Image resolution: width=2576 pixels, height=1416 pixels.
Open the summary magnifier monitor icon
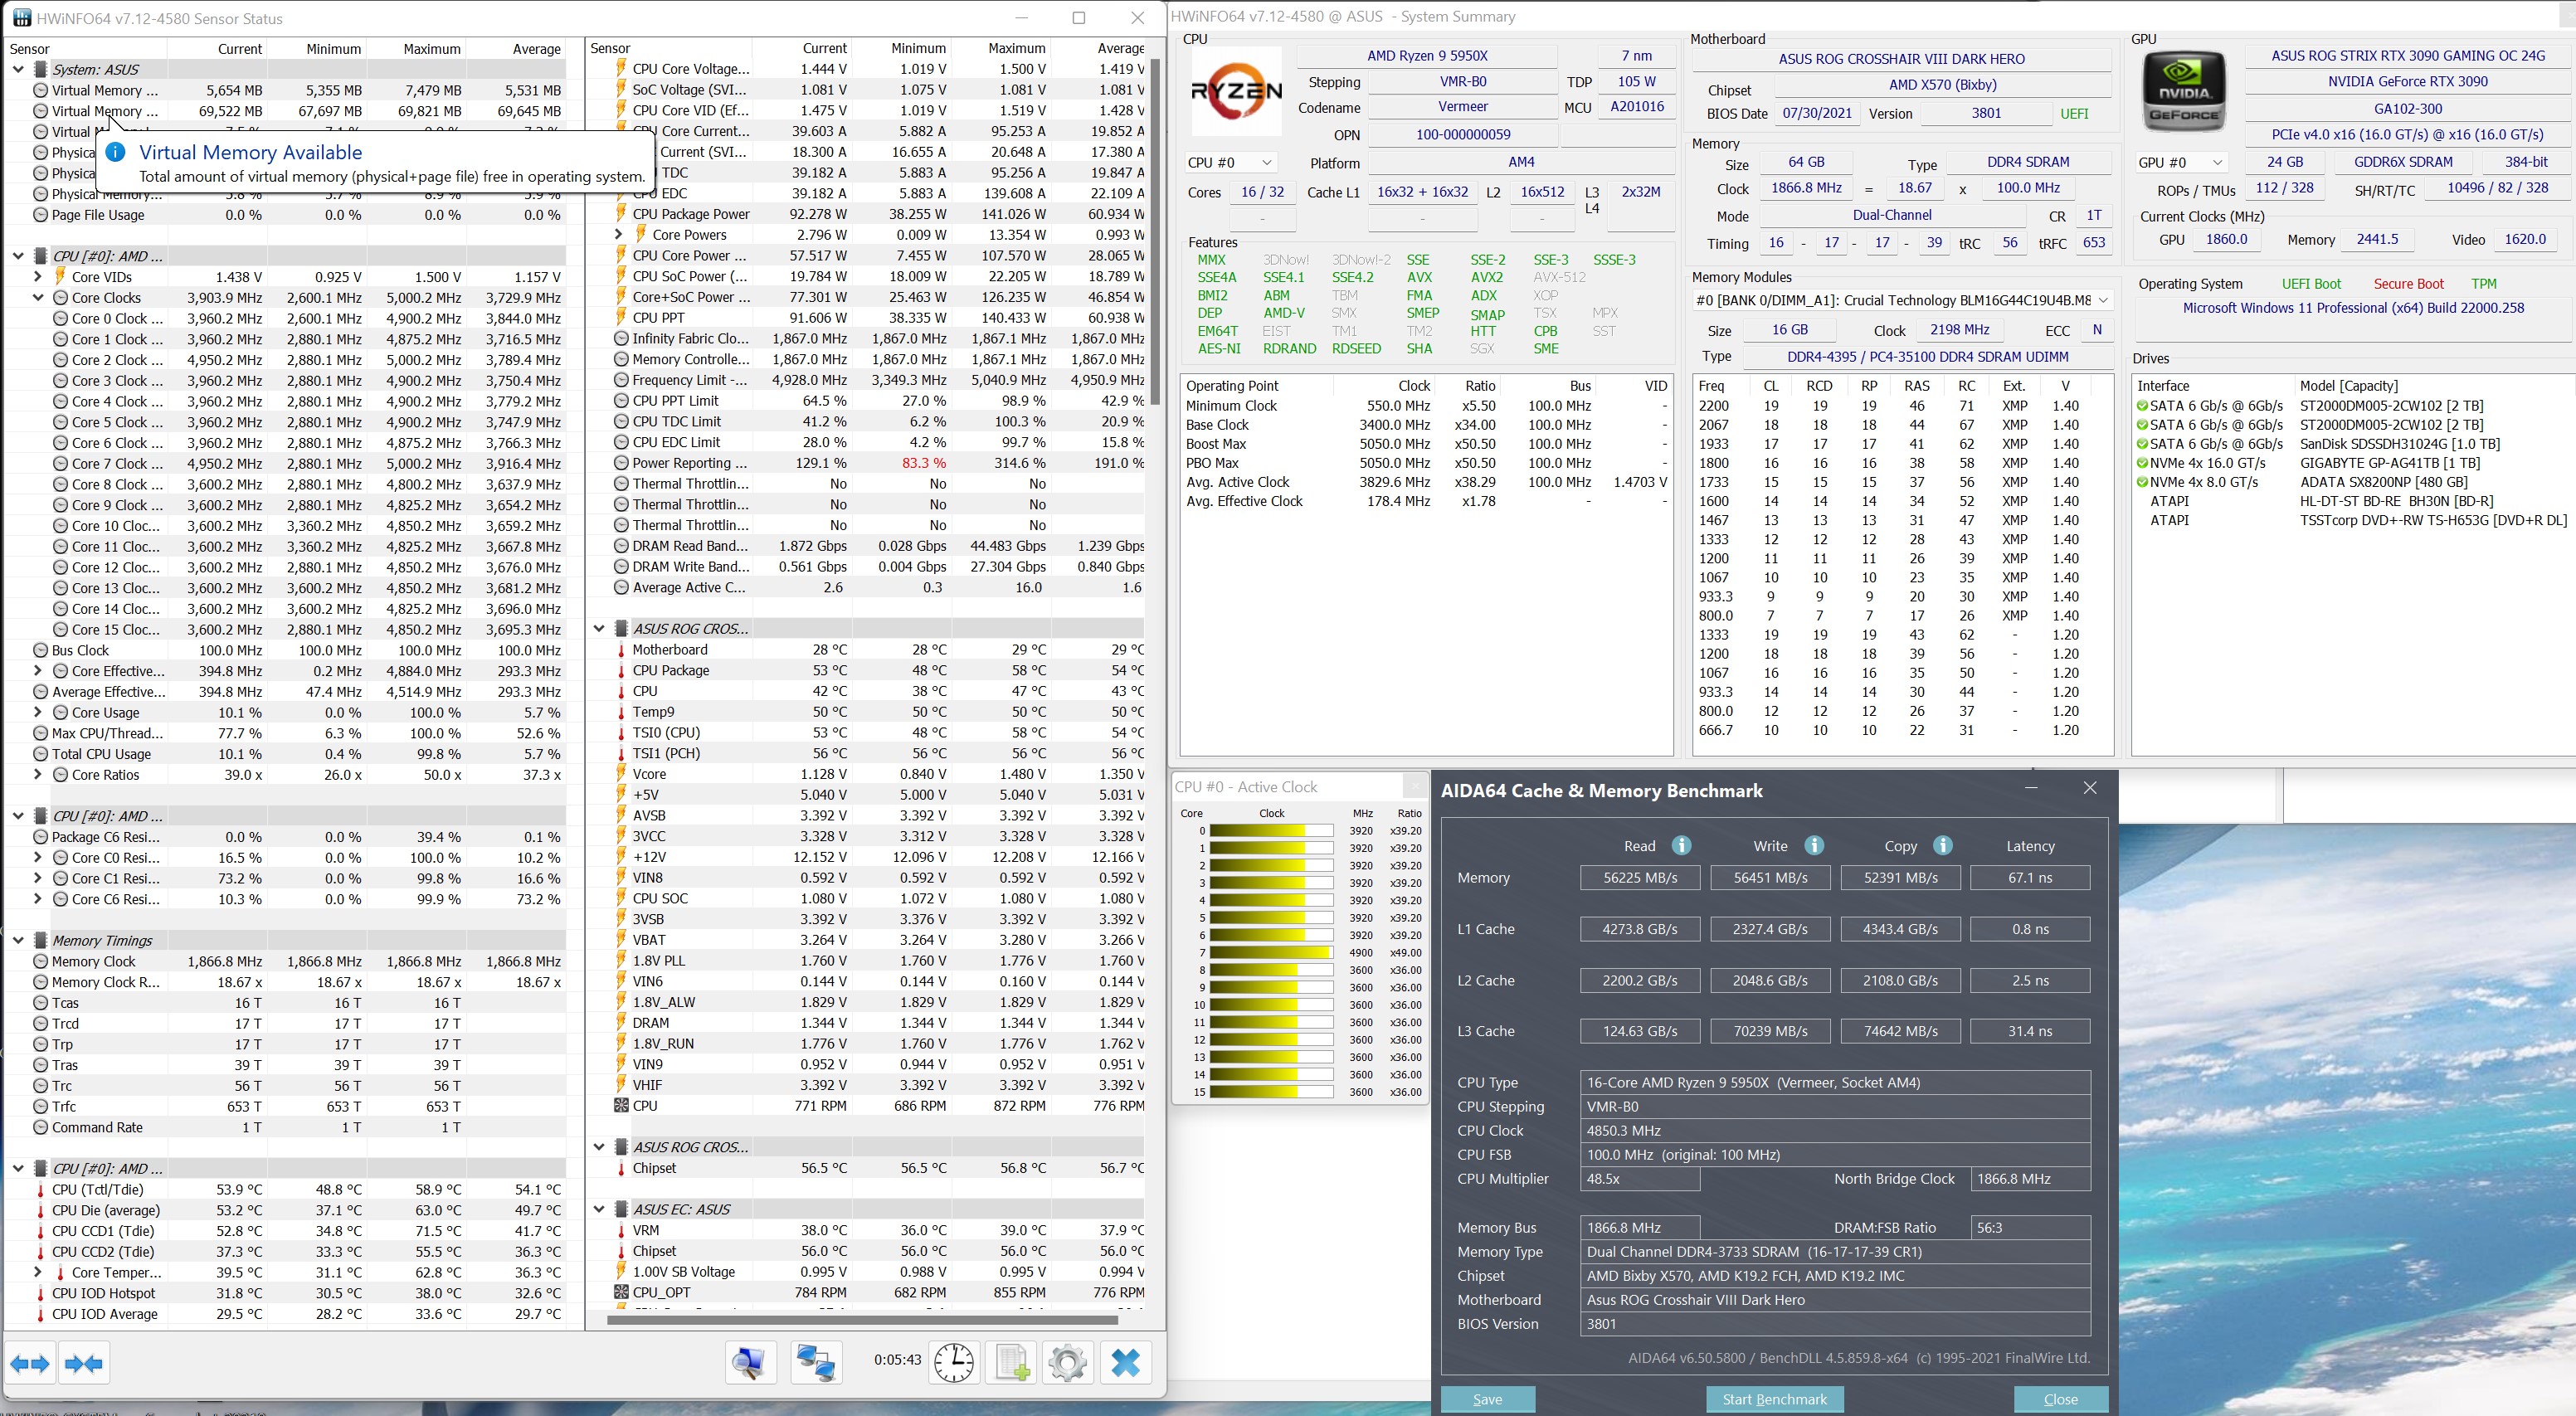pyautogui.click(x=750, y=1362)
